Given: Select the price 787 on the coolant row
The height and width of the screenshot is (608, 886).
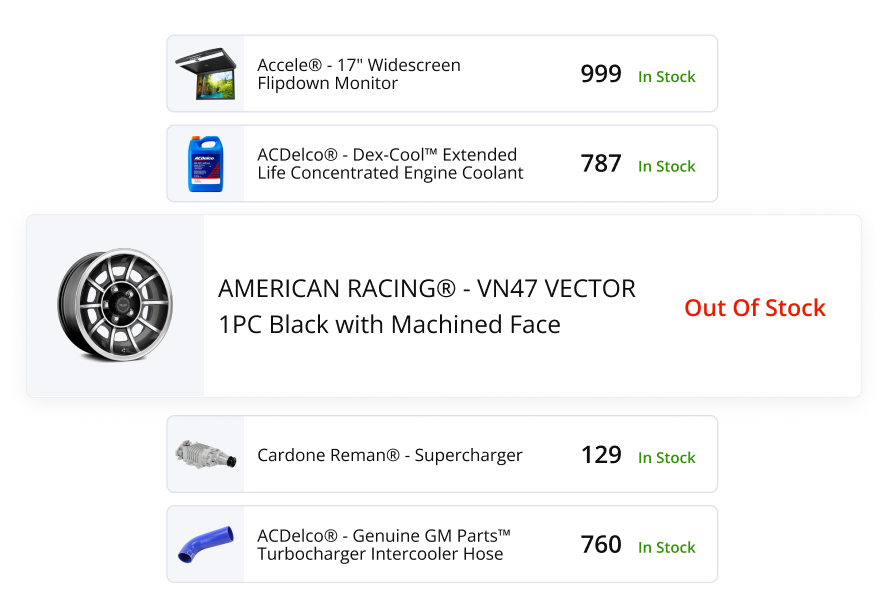Looking at the screenshot, I should [600, 163].
